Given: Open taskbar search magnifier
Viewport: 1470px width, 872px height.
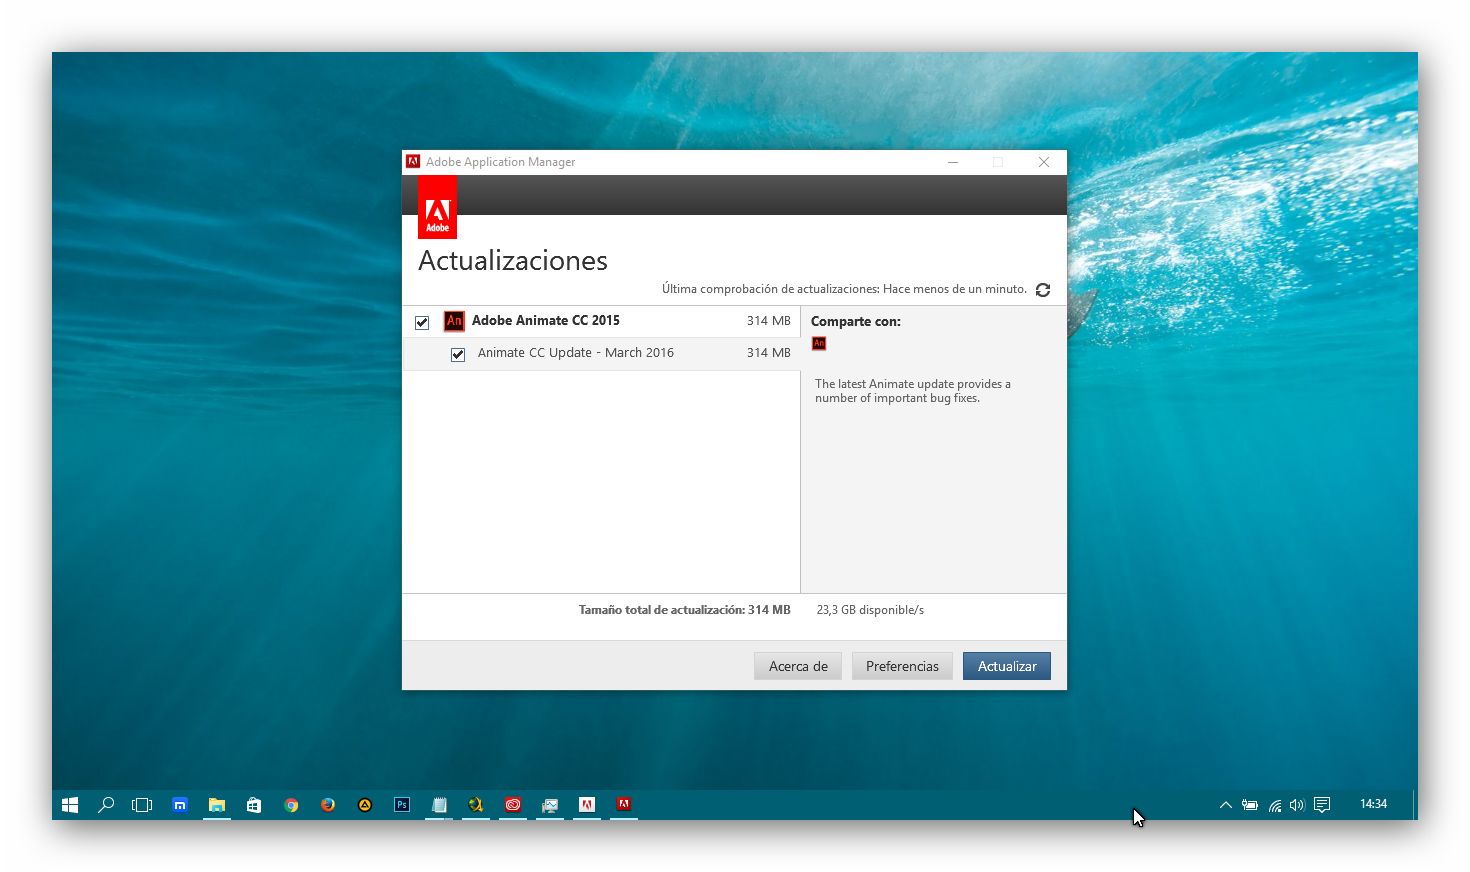Looking at the screenshot, I should coord(106,805).
